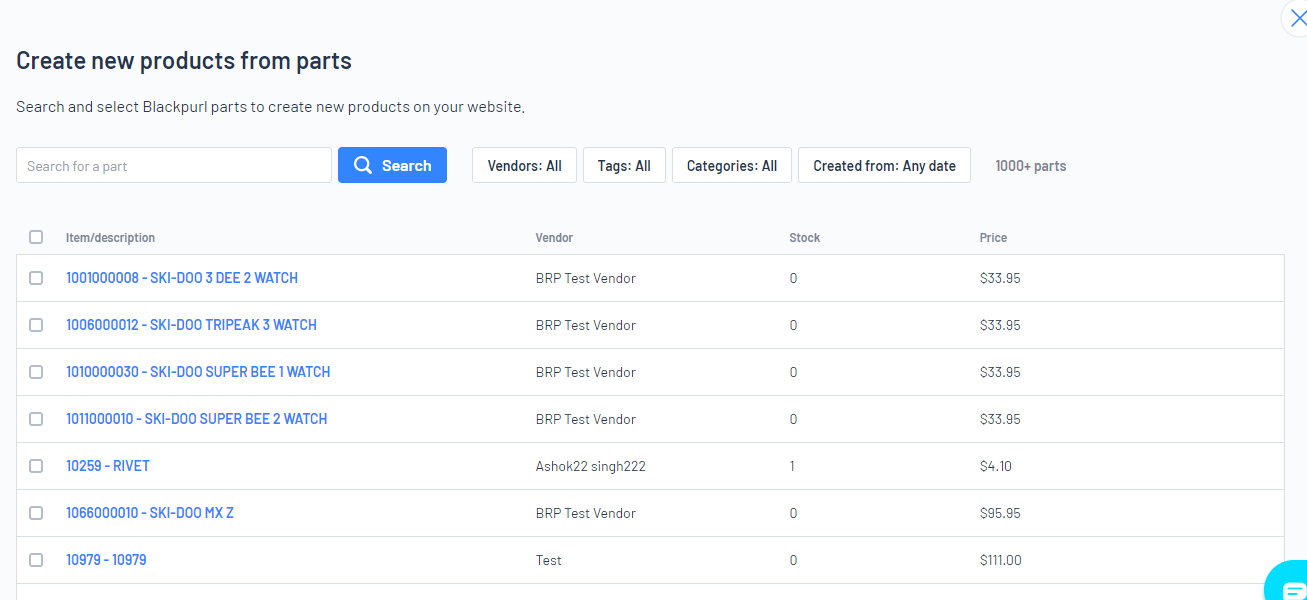
Task: Click the Price column header
Action: [993, 238]
